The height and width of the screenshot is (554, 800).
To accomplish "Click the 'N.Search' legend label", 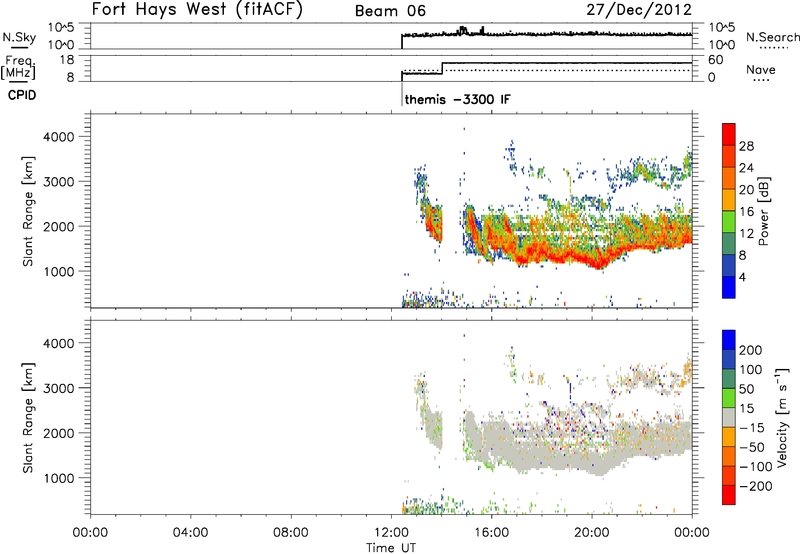I will click(773, 37).
